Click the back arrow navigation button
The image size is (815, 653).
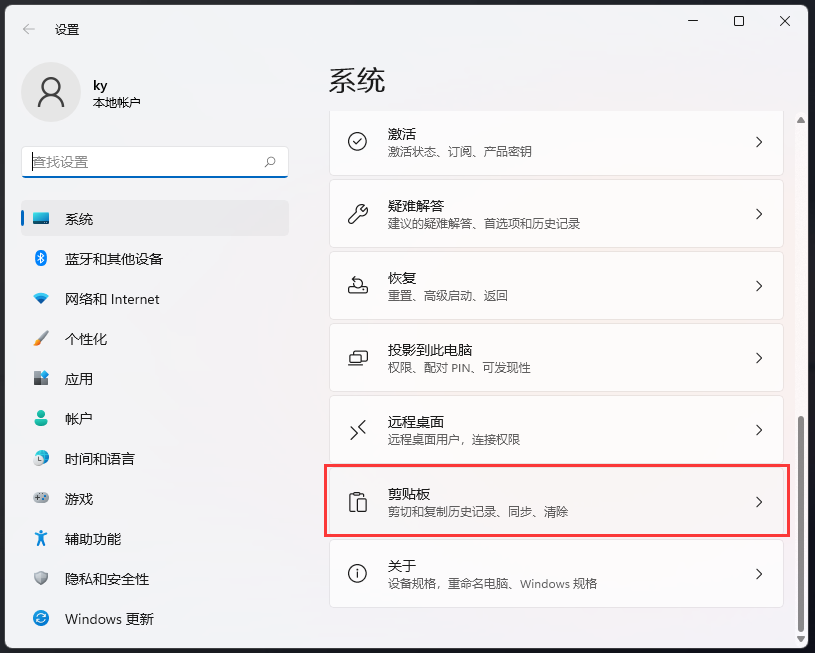27,29
